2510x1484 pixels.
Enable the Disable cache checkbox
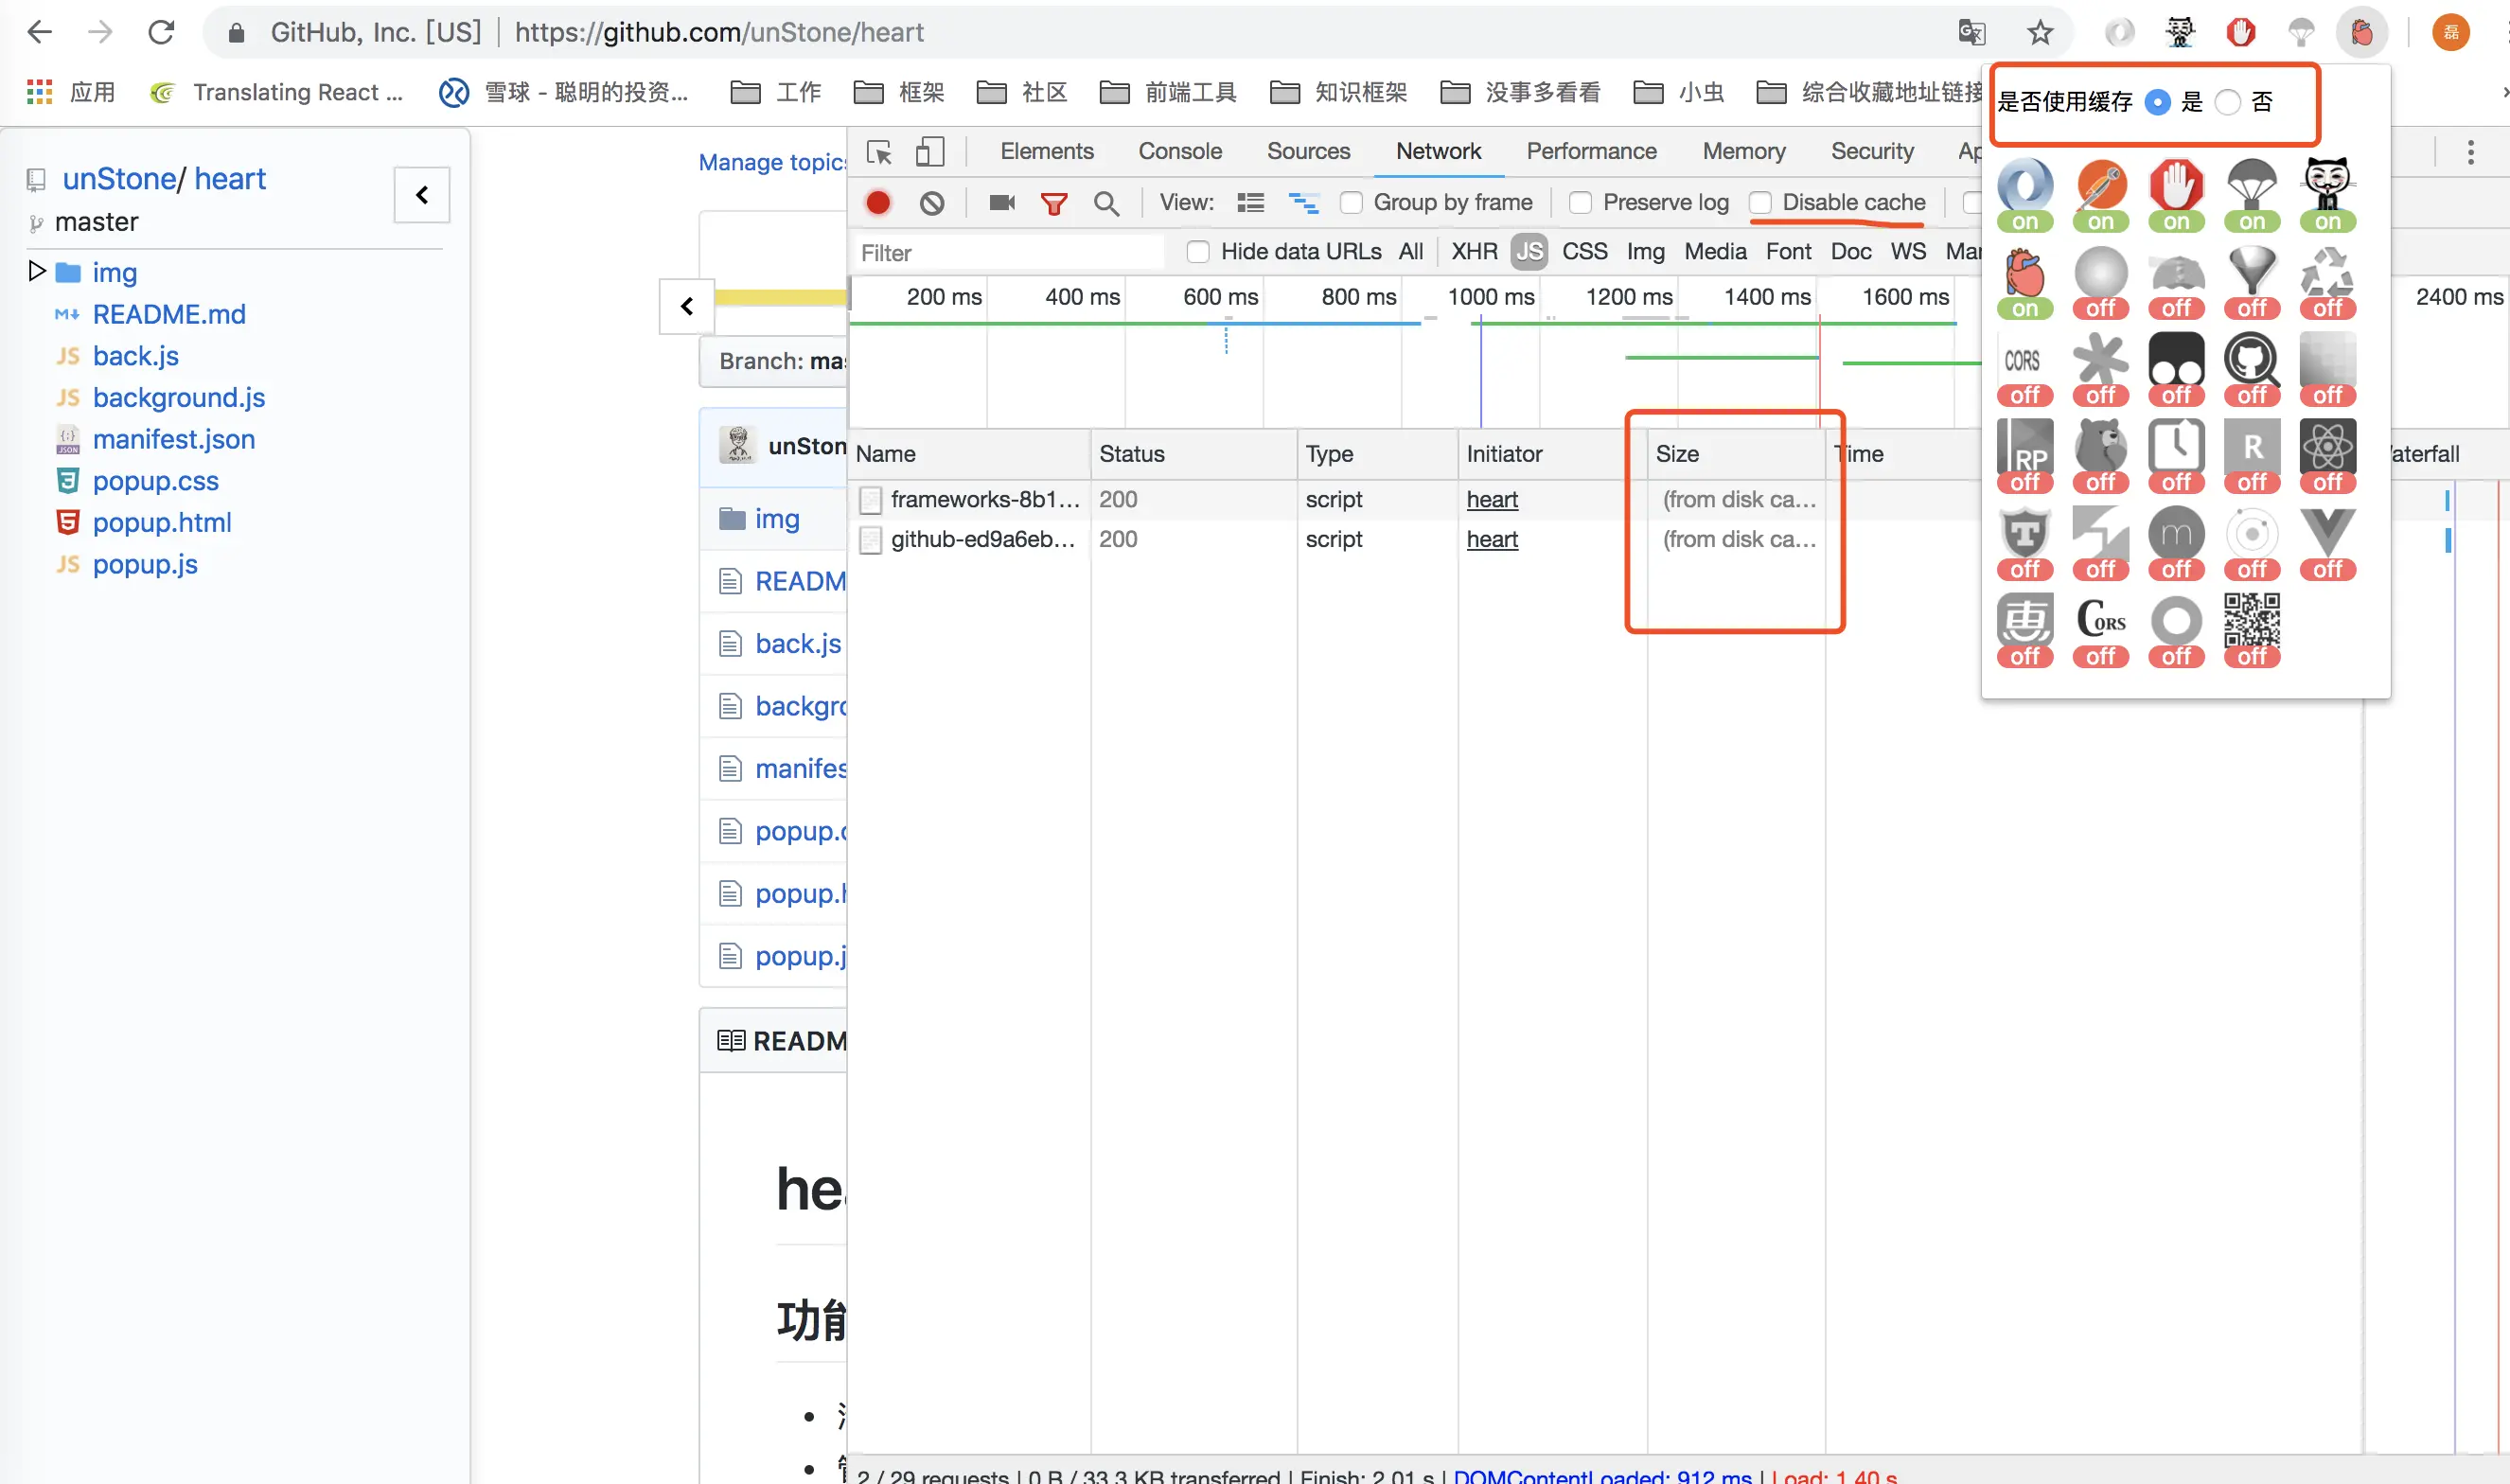(x=1761, y=203)
